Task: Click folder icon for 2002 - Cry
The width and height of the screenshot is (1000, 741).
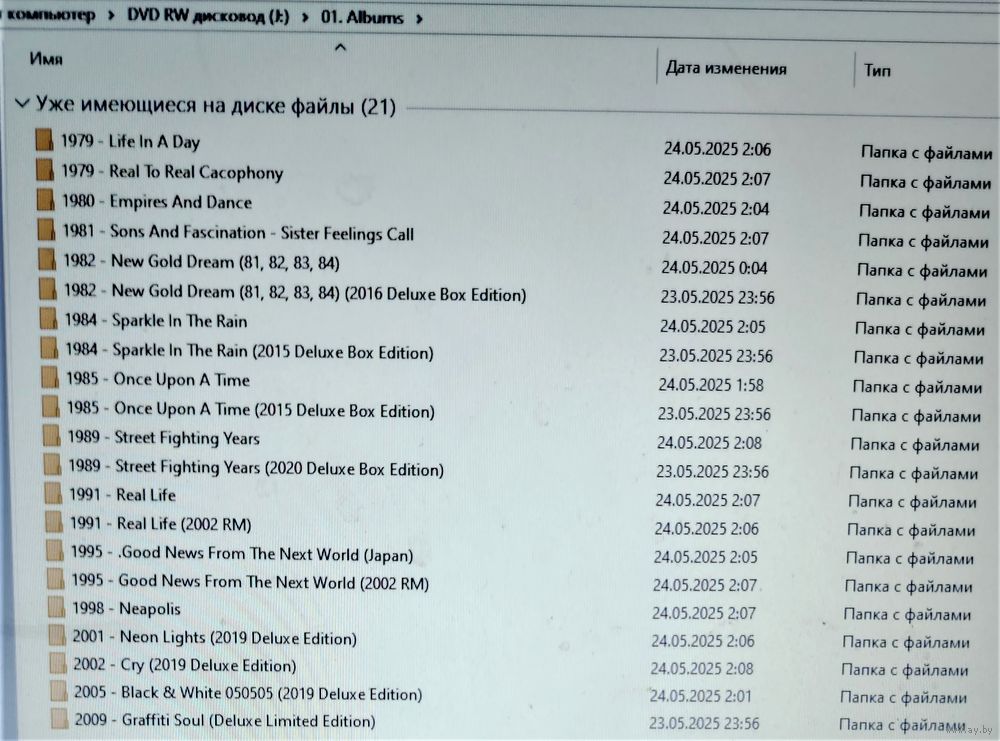Action: tap(57, 663)
